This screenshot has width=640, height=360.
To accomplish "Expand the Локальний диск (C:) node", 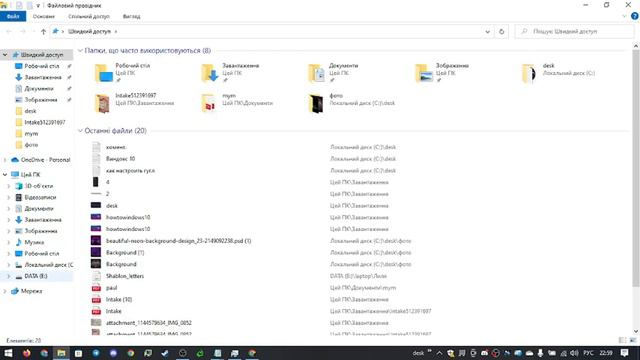I will tap(9, 265).
